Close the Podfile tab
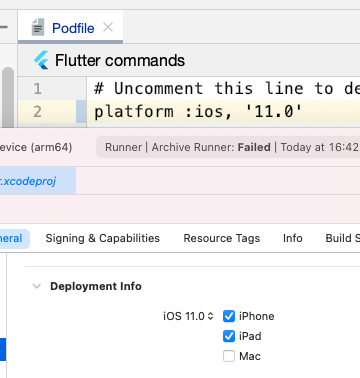This screenshot has height=378, width=360. (x=108, y=27)
